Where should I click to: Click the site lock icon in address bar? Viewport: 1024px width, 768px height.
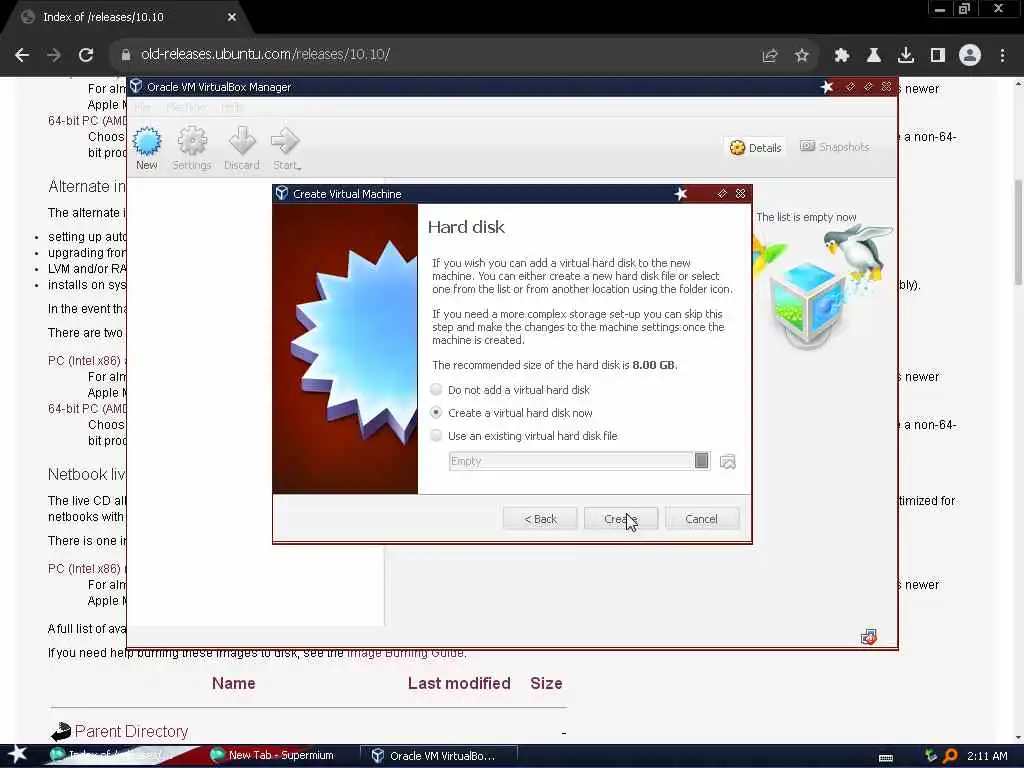tap(125, 55)
